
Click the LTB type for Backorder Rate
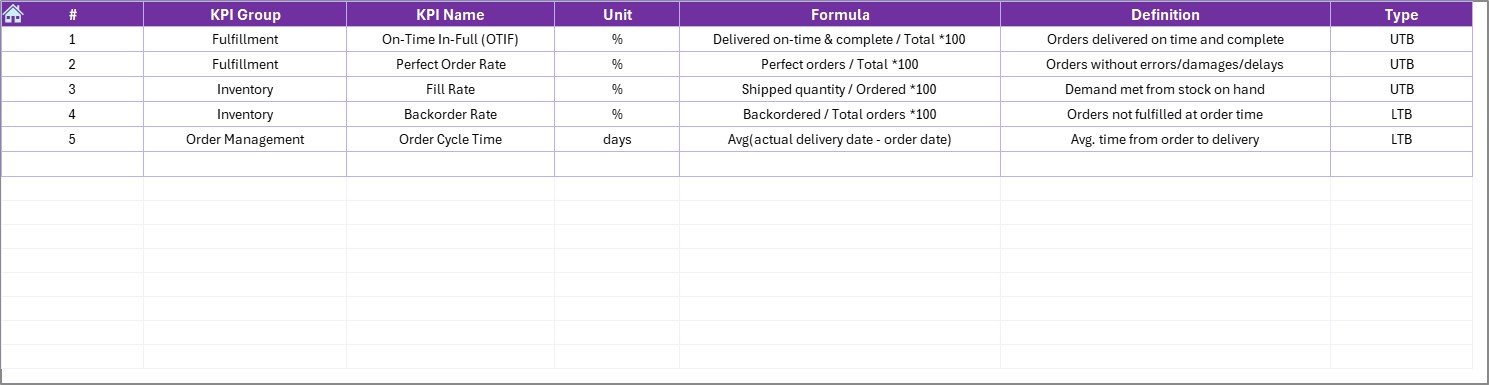coord(1401,114)
